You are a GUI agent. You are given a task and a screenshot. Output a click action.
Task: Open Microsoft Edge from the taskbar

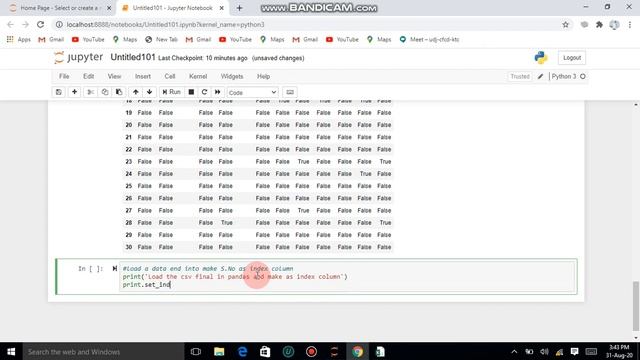coord(242,351)
